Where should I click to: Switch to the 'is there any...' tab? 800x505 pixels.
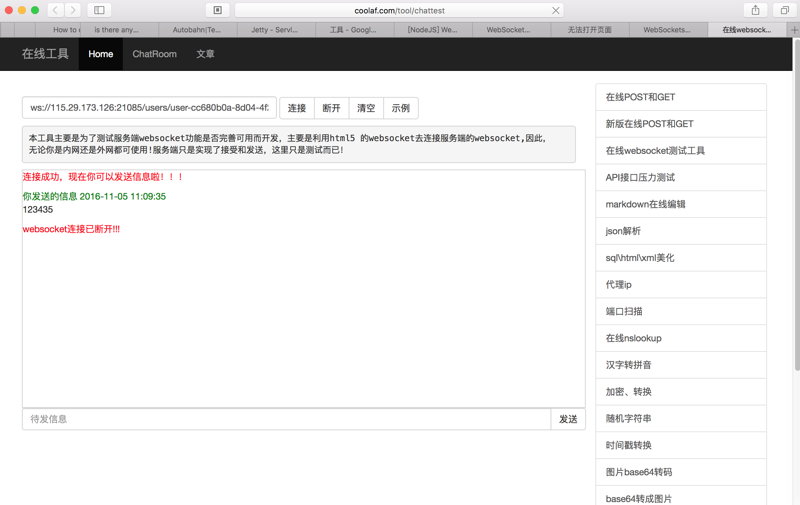(119, 30)
